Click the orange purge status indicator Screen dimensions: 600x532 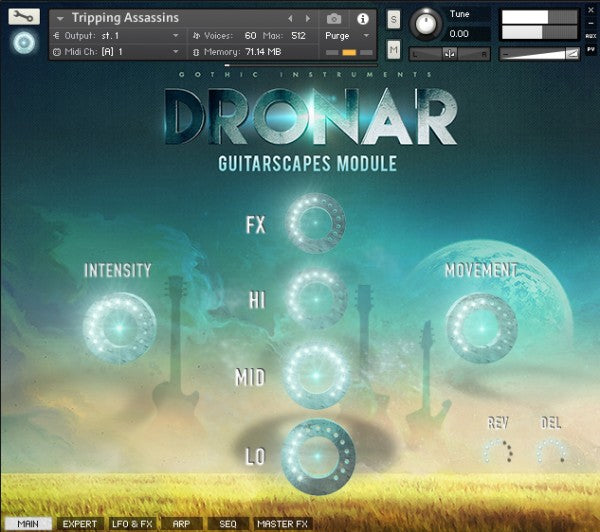click(x=349, y=52)
